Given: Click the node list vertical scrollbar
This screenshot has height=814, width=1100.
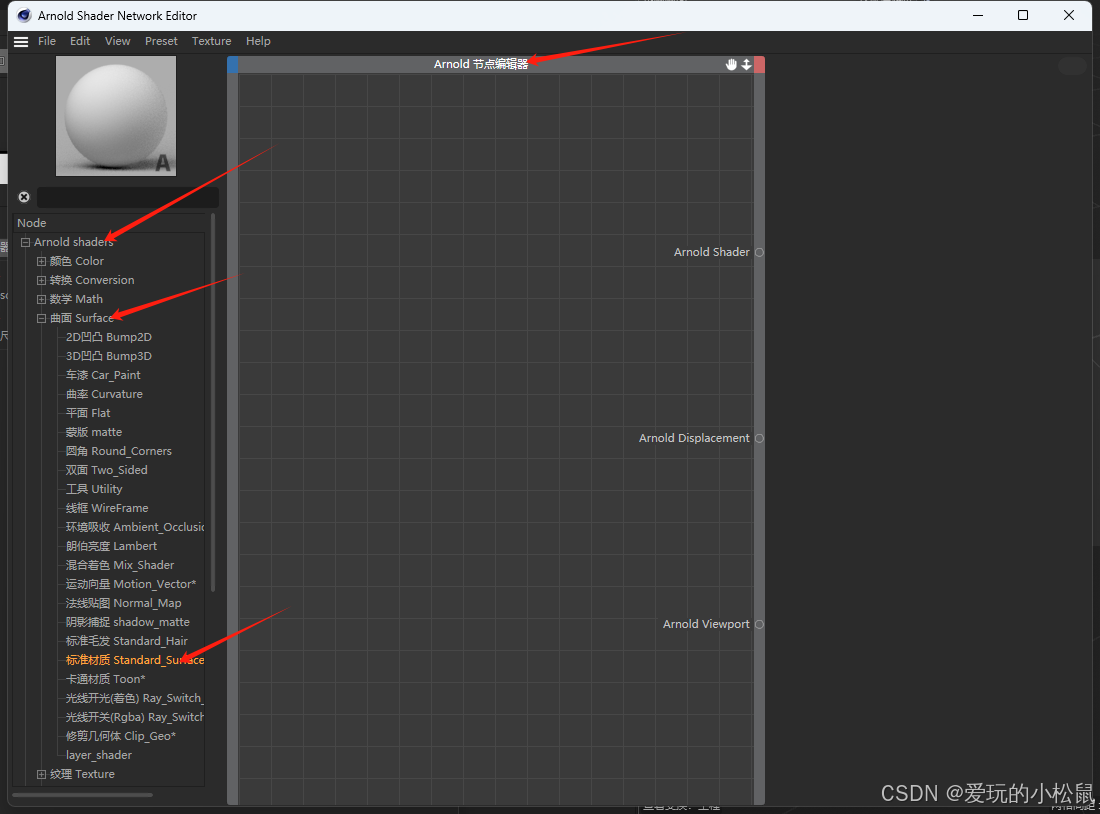Looking at the screenshot, I should click(x=213, y=403).
